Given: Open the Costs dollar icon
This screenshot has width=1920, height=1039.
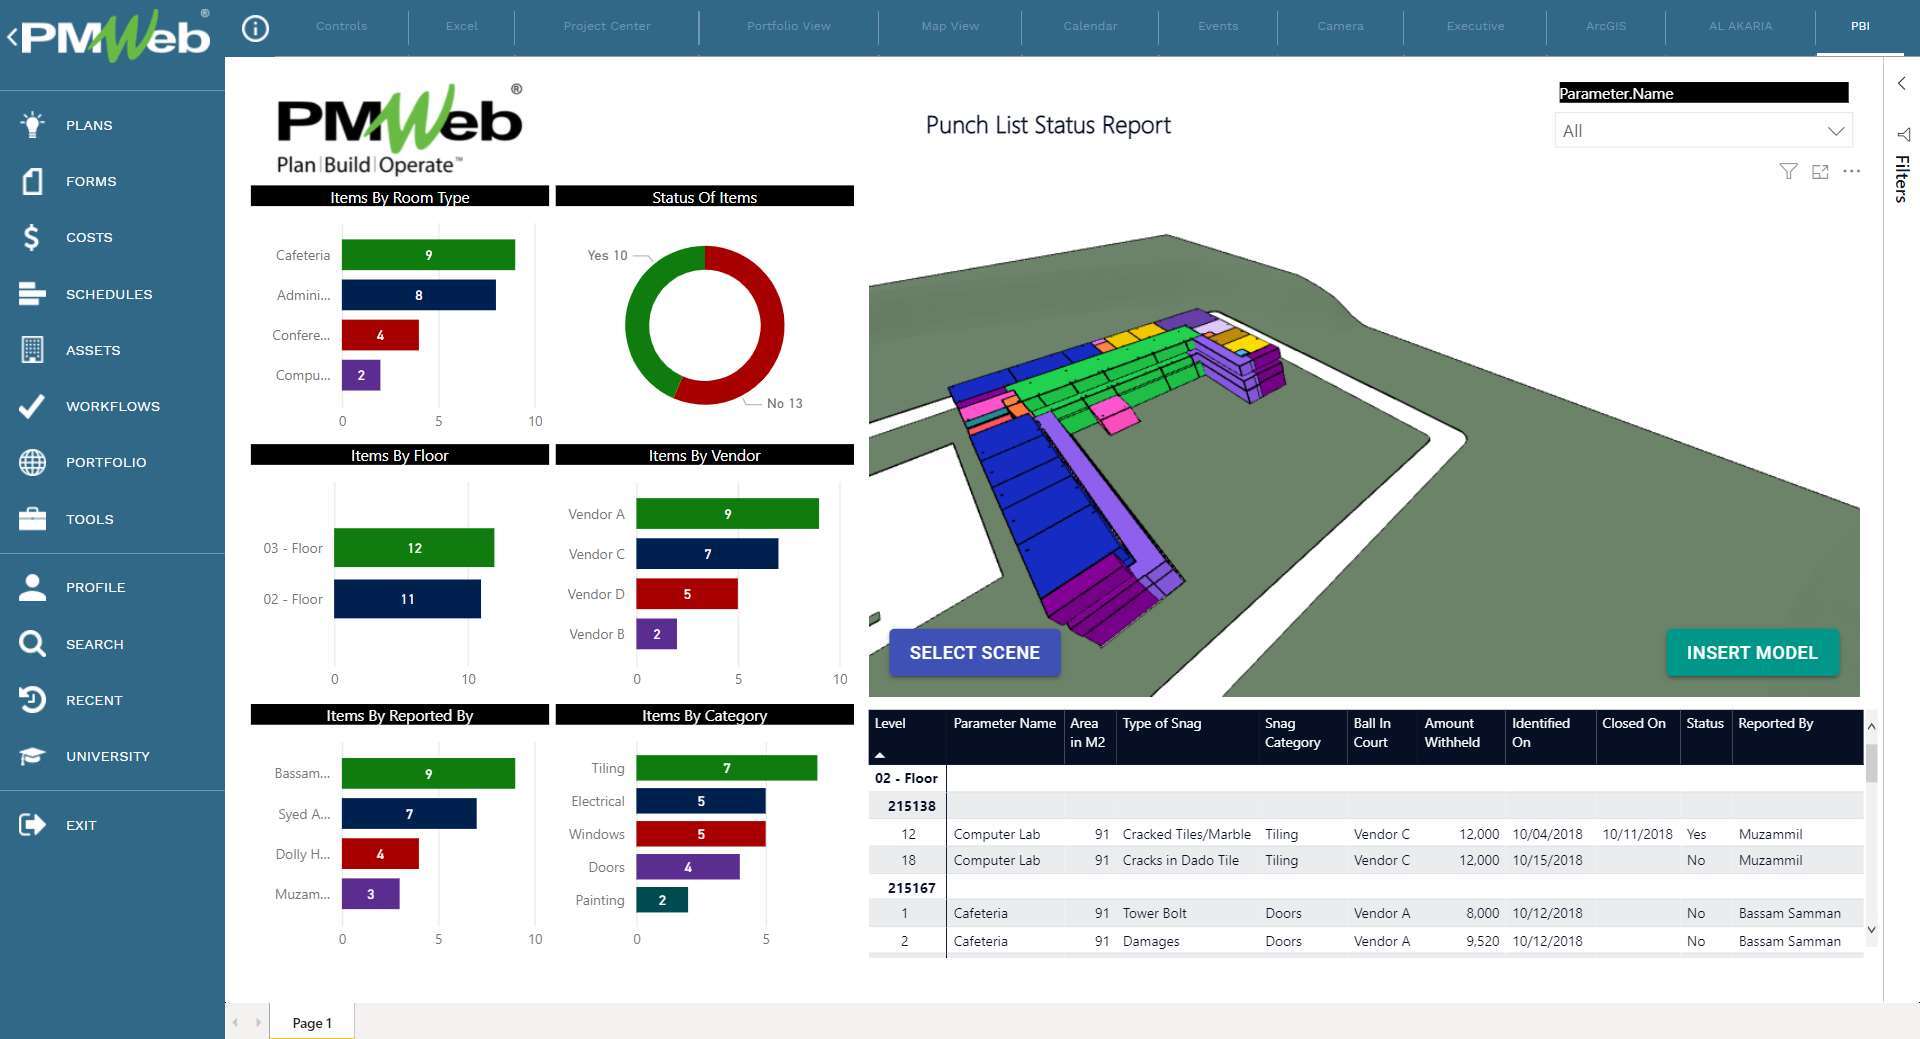Looking at the screenshot, I should tap(32, 237).
